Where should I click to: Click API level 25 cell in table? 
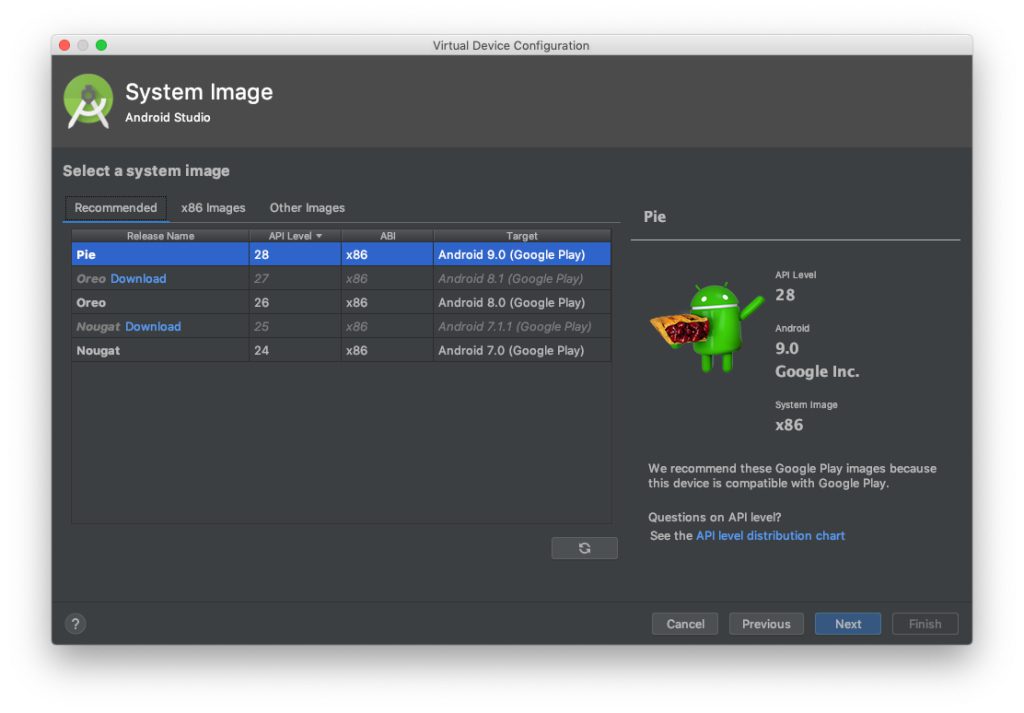tap(295, 326)
